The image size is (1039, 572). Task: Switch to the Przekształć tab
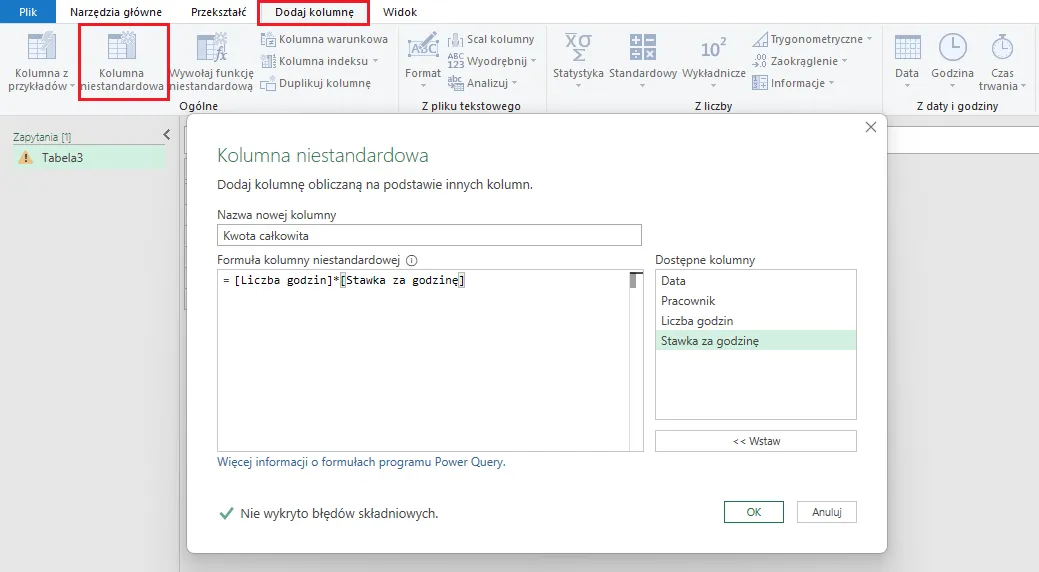pos(218,12)
